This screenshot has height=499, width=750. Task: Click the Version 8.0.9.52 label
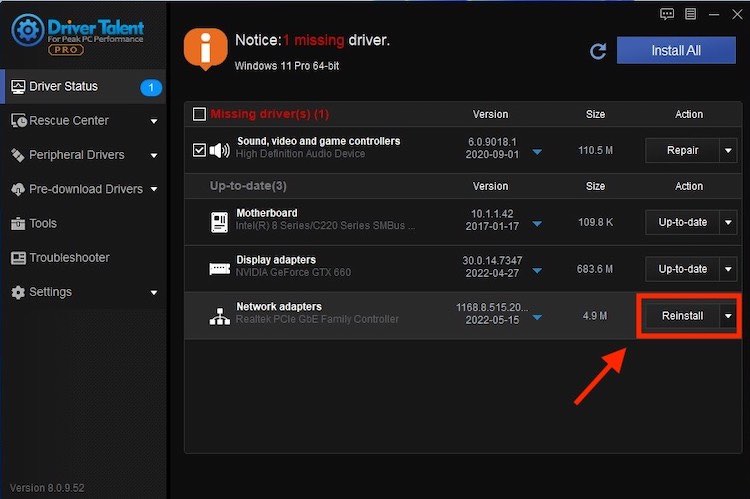pos(47,488)
